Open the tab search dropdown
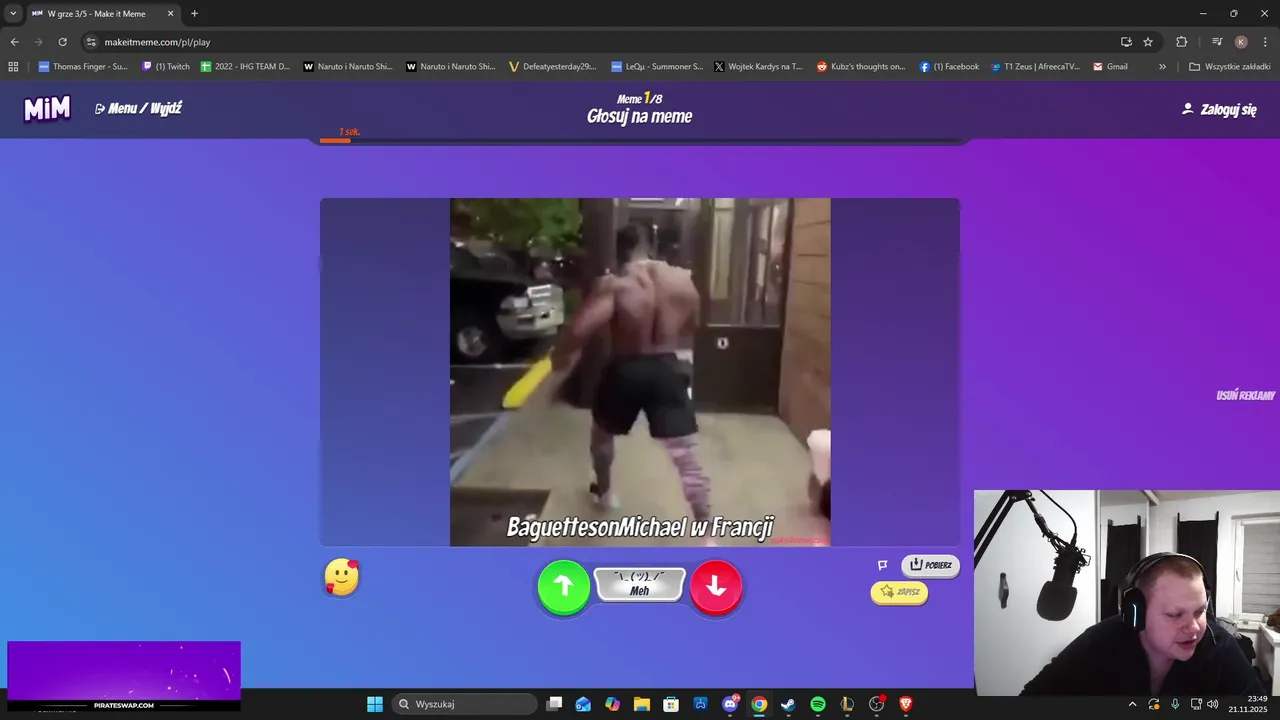 click(x=13, y=13)
